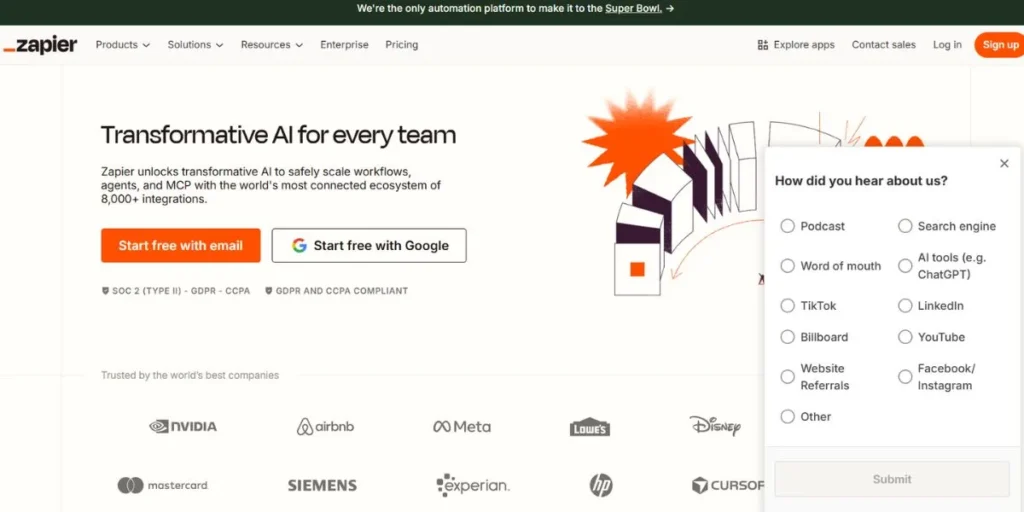Click 'How did you hear about us?' text

tap(861, 181)
